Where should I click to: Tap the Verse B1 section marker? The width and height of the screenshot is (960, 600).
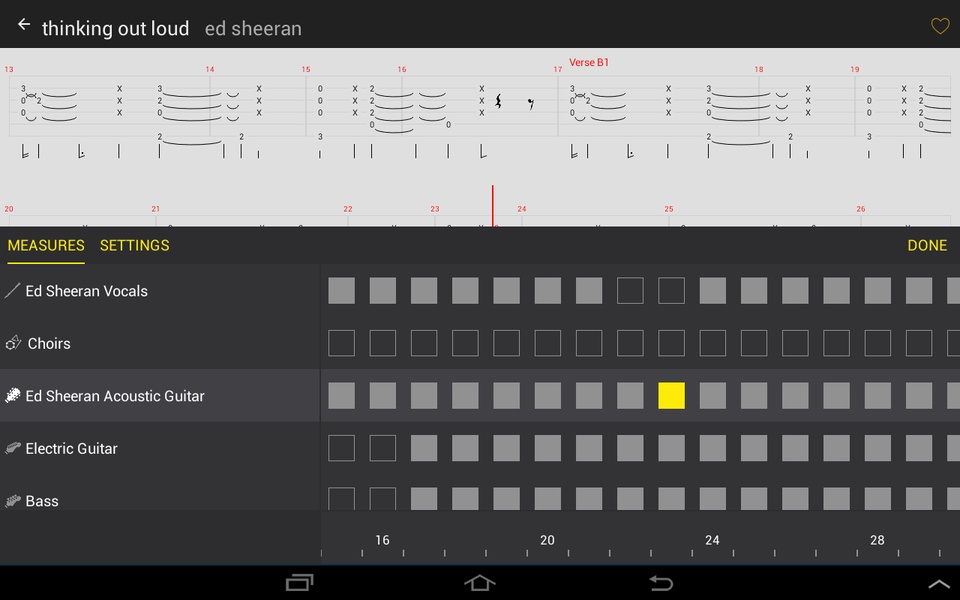coord(589,62)
